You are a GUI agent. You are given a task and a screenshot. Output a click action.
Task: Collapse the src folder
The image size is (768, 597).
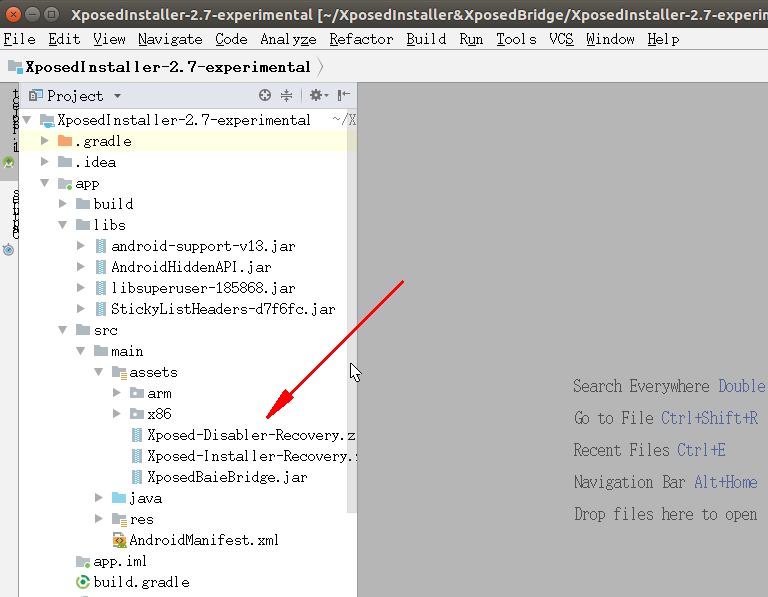[x=63, y=330]
